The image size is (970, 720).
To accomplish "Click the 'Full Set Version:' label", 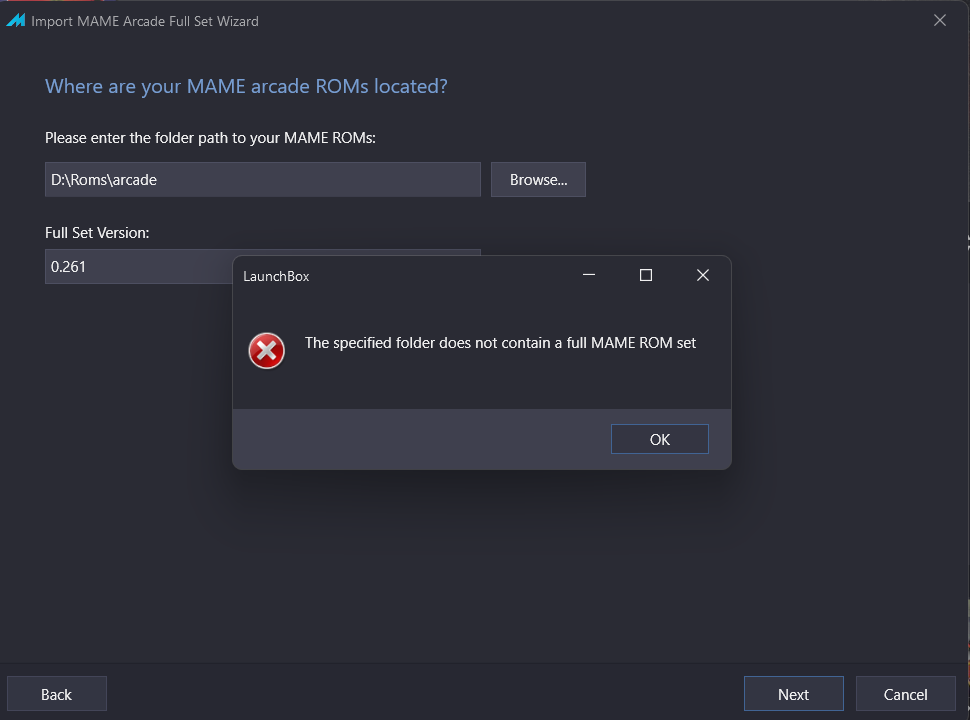I will pyautogui.click(x=97, y=233).
